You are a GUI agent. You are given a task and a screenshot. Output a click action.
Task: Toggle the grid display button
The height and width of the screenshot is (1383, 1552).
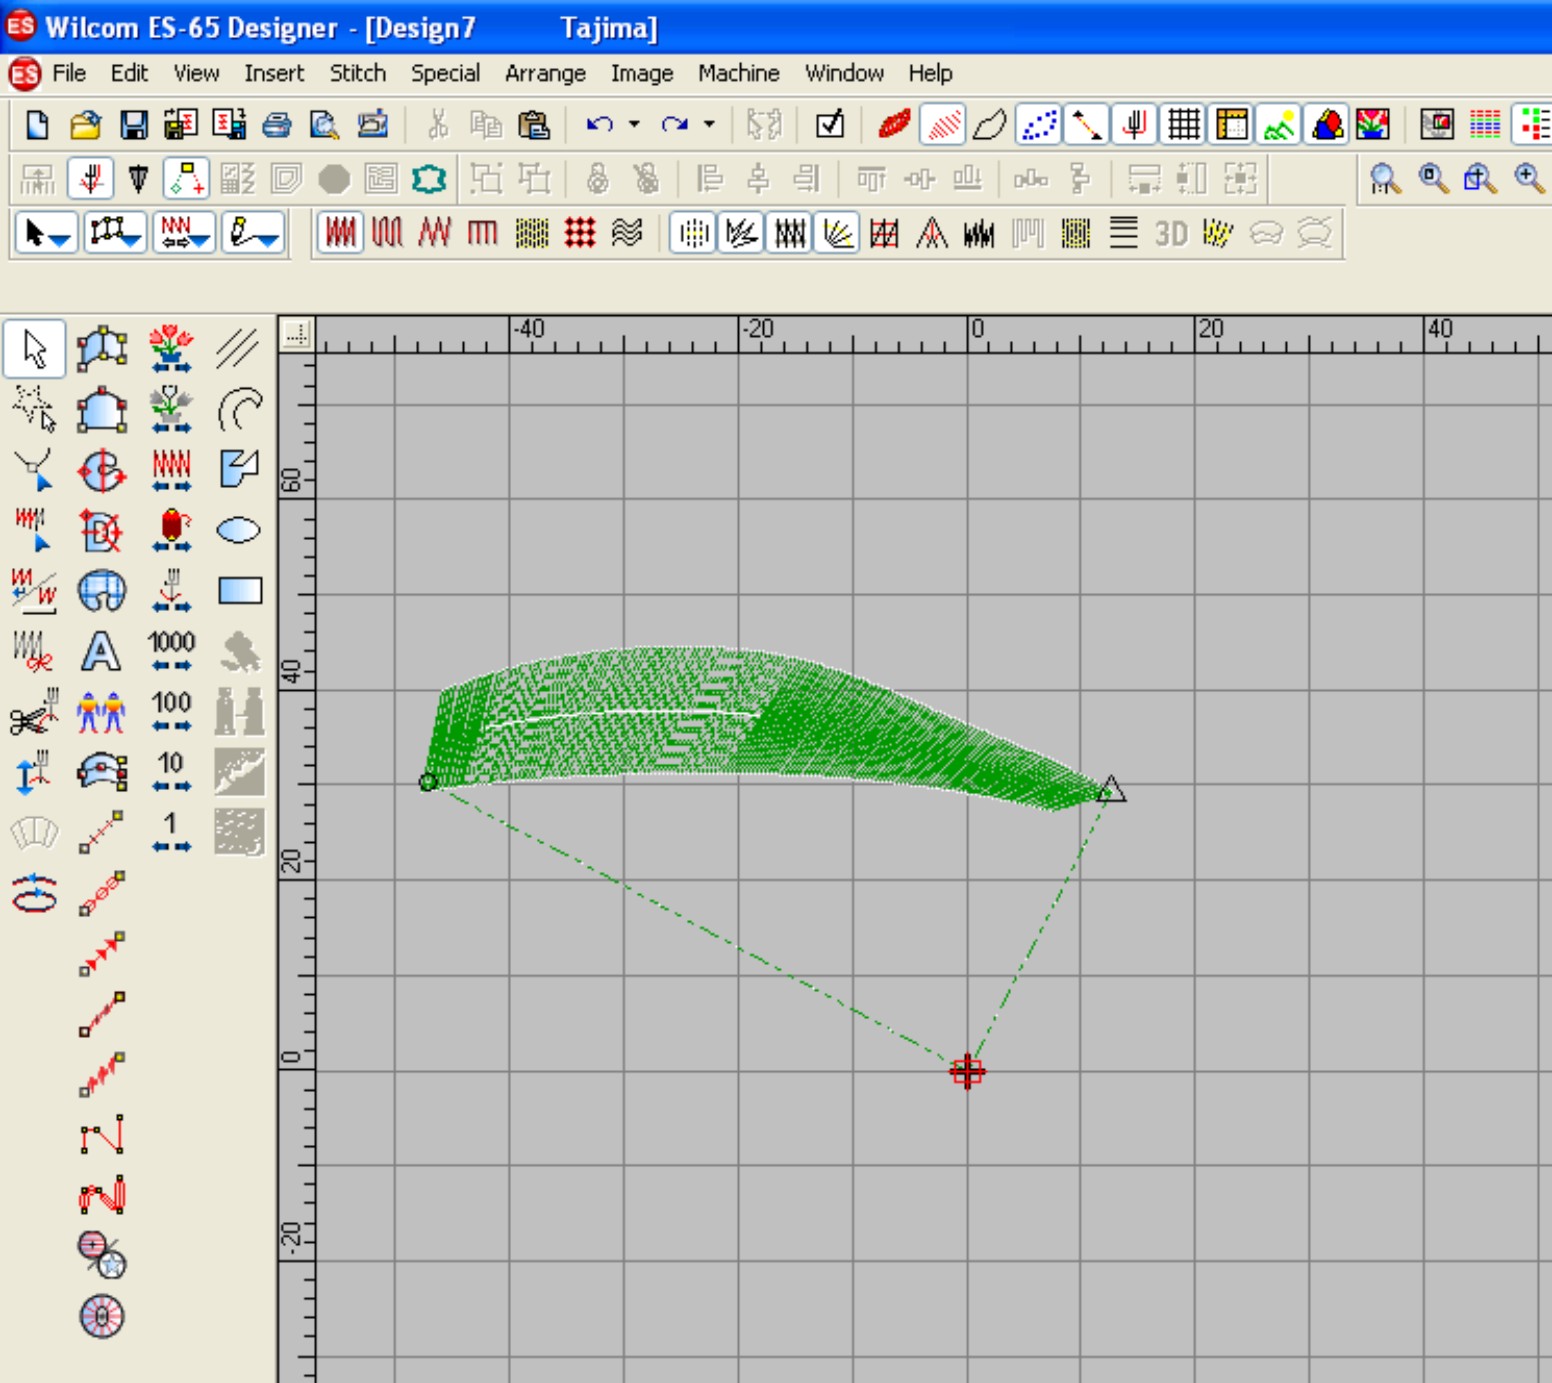click(1183, 125)
